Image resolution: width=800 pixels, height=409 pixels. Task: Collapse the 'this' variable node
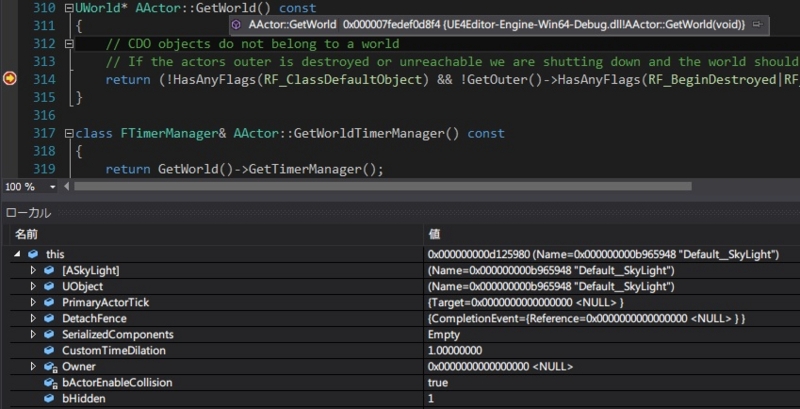(x=18, y=254)
